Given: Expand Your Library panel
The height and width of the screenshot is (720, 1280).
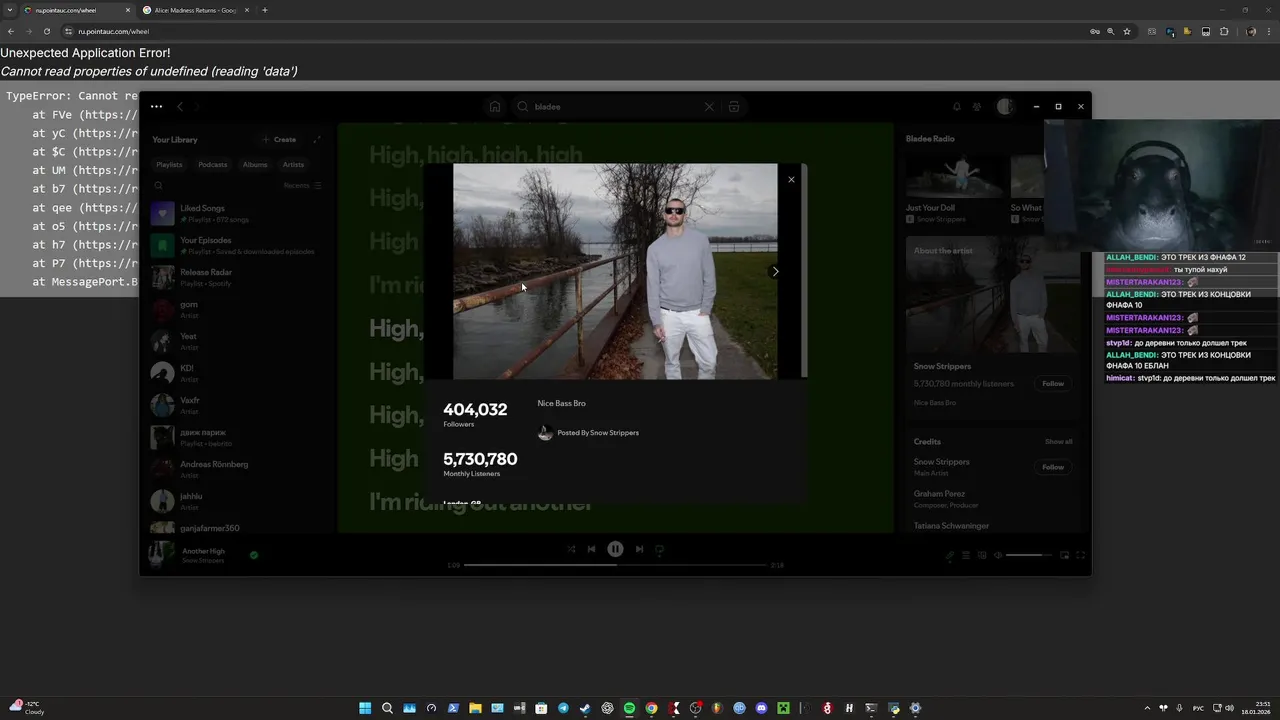Looking at the screenshot, I should click(x=317, y=140).
